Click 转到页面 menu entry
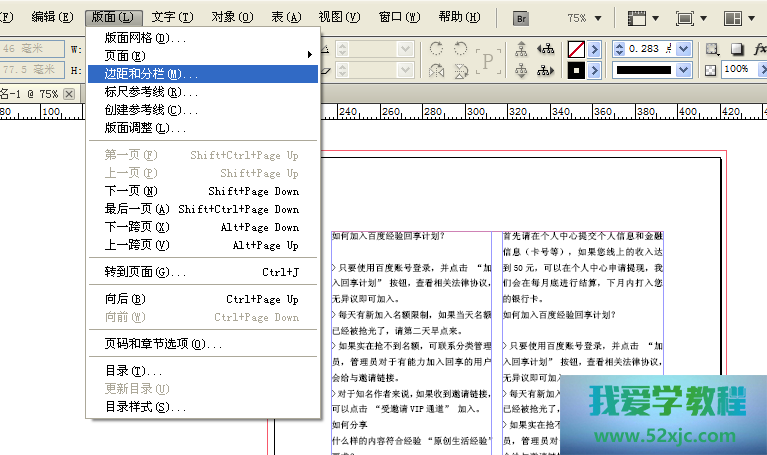 click(x=145, y=272)
